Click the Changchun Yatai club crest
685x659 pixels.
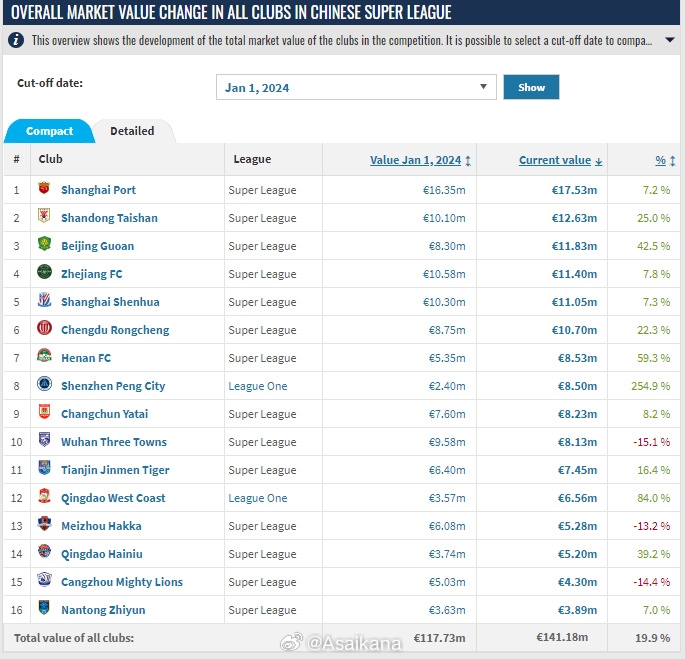tap(44, 412)
